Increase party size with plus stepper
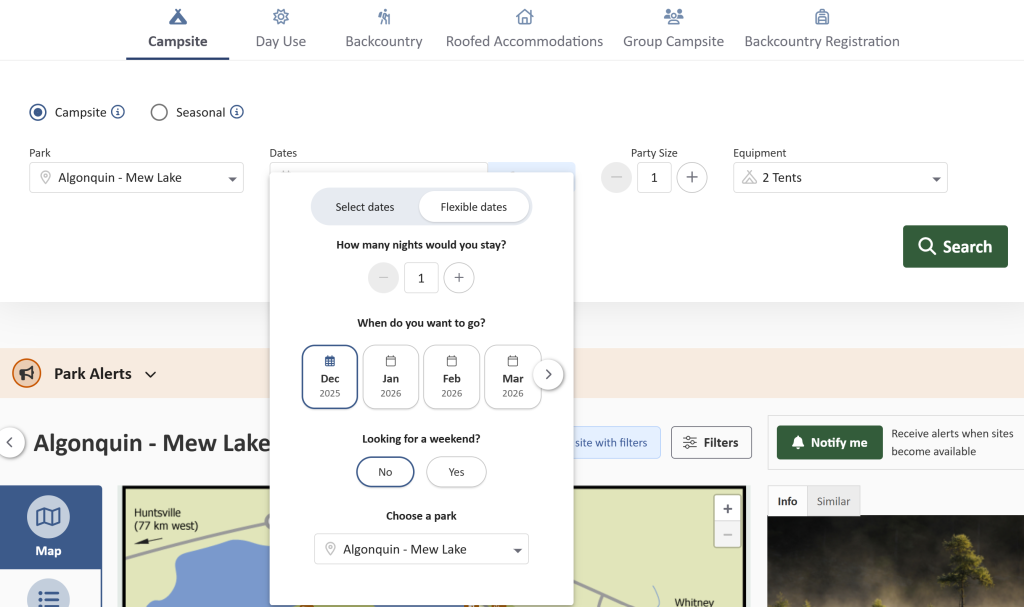This screenshot has width=1024, height=607. (x=691, y=177)
